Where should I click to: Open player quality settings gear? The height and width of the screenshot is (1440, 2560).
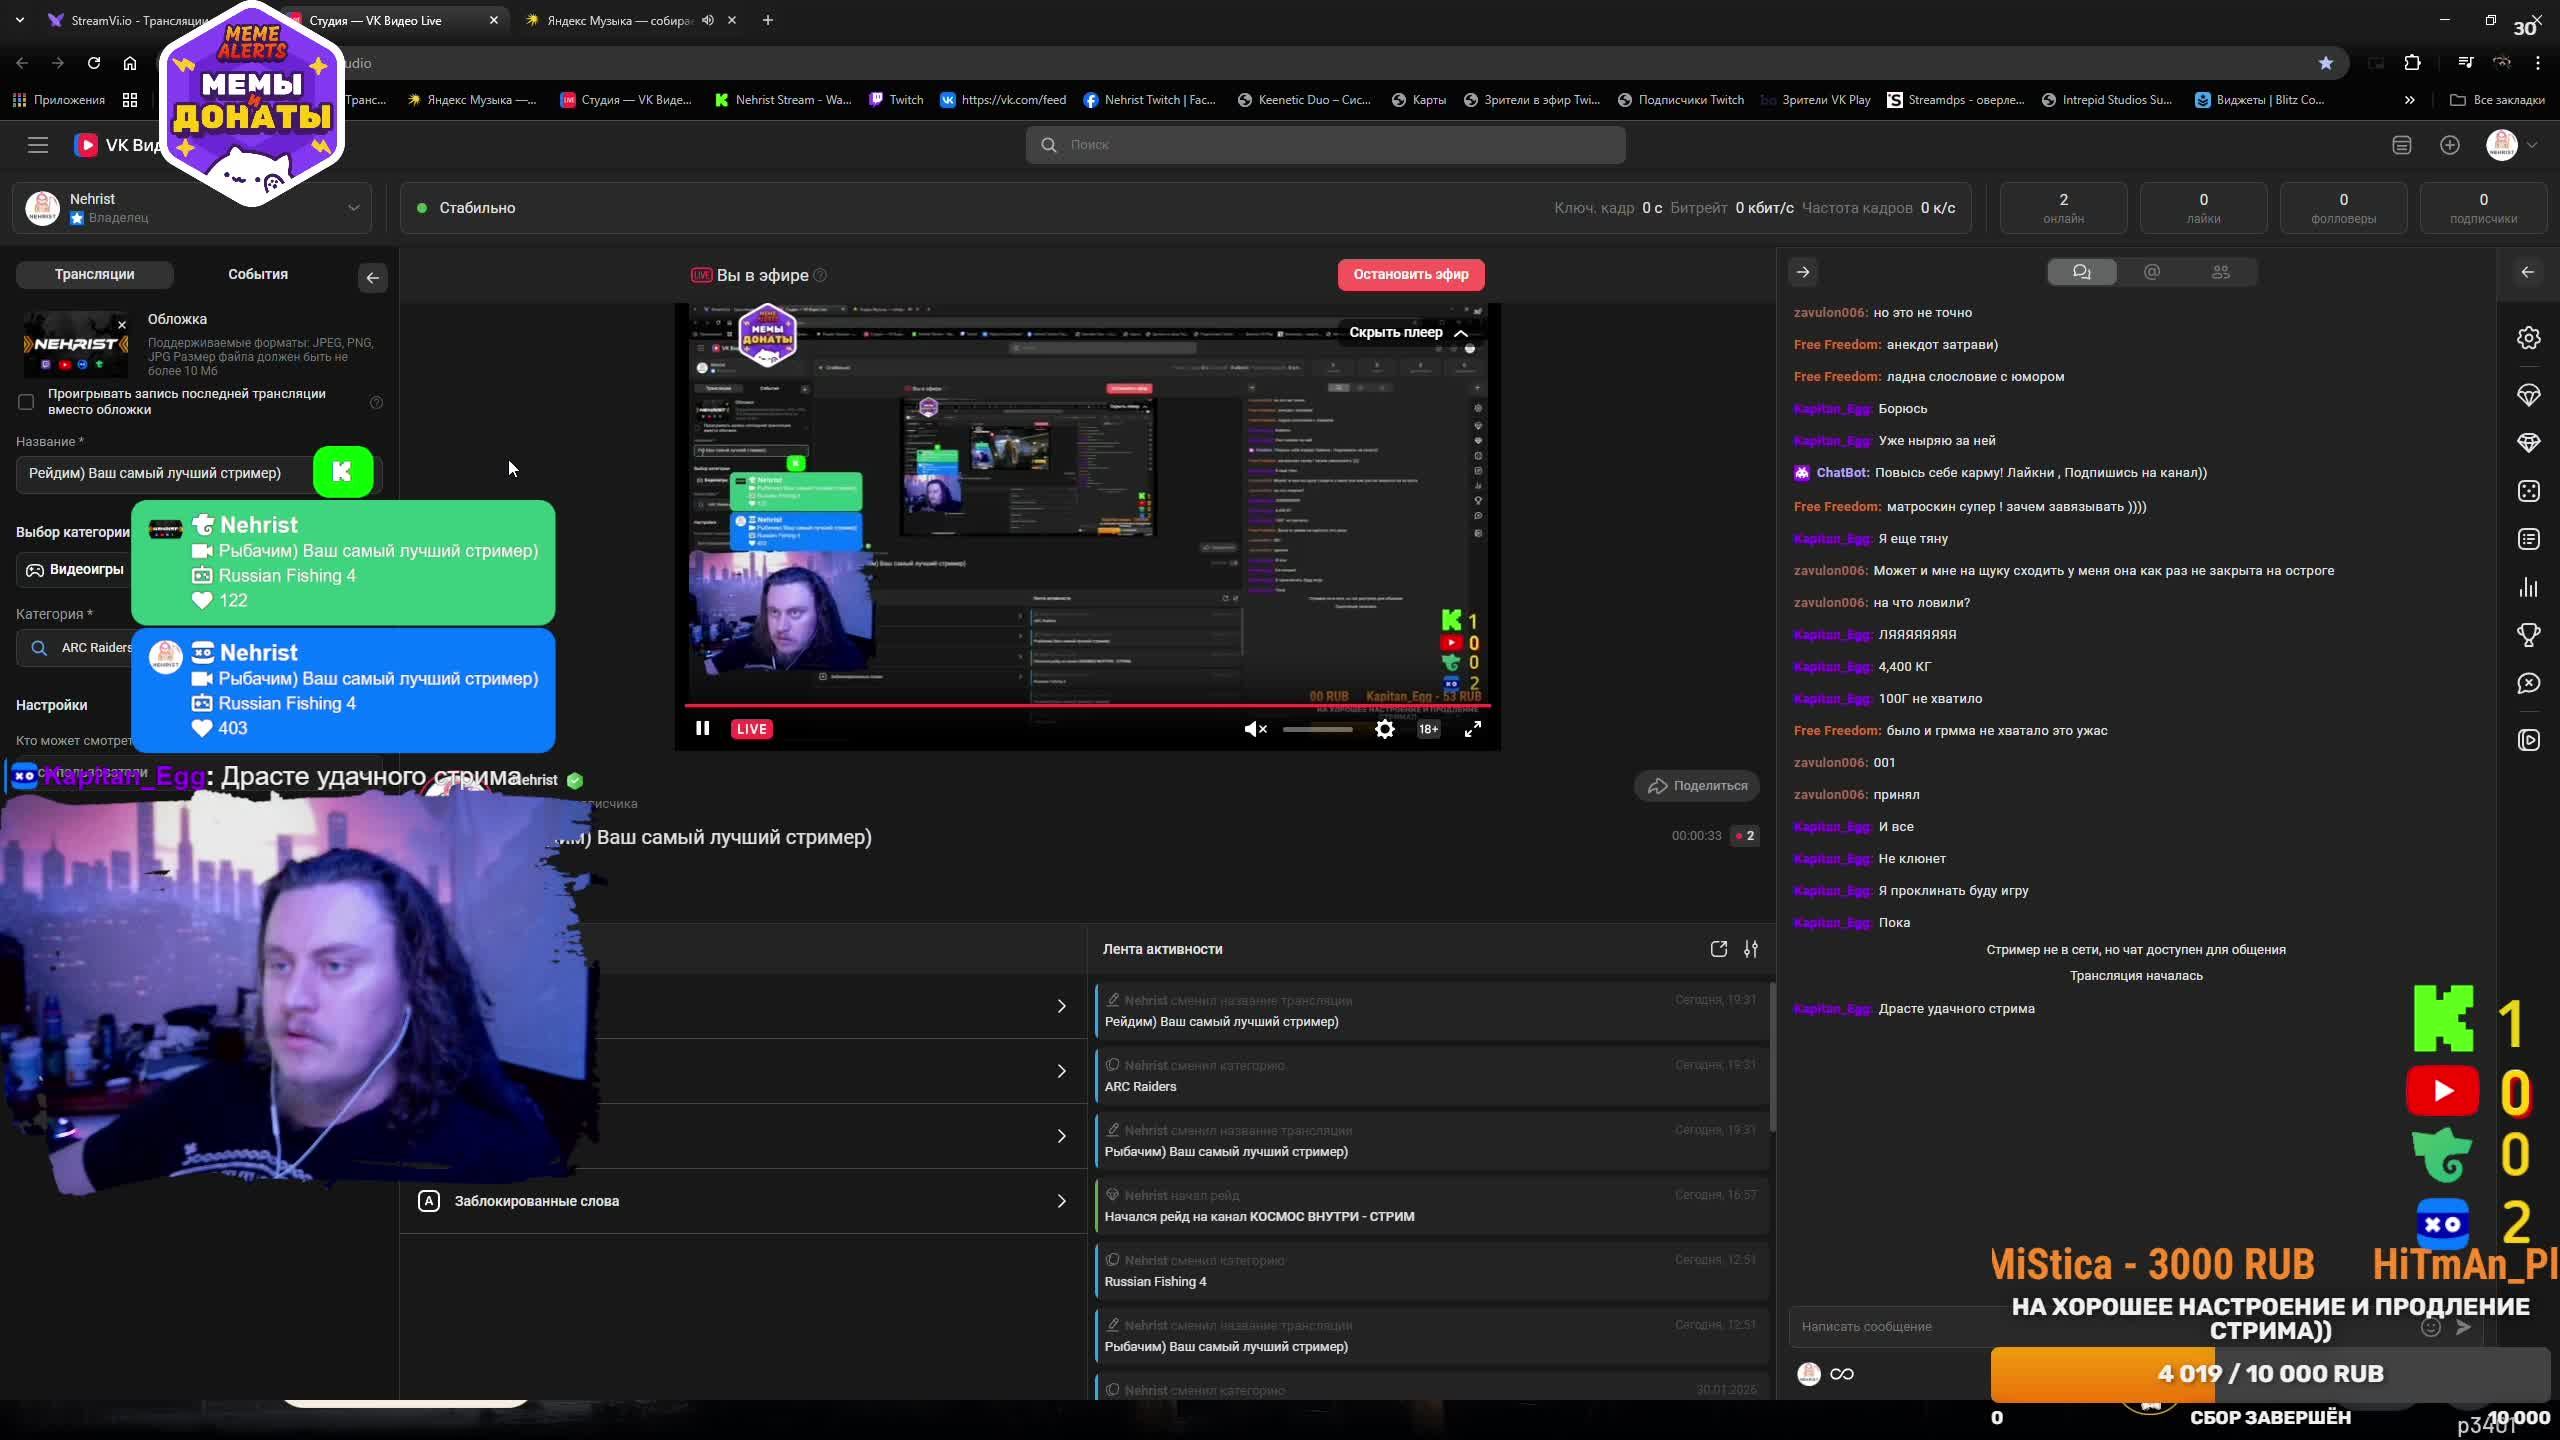(x=1384, y=729)
